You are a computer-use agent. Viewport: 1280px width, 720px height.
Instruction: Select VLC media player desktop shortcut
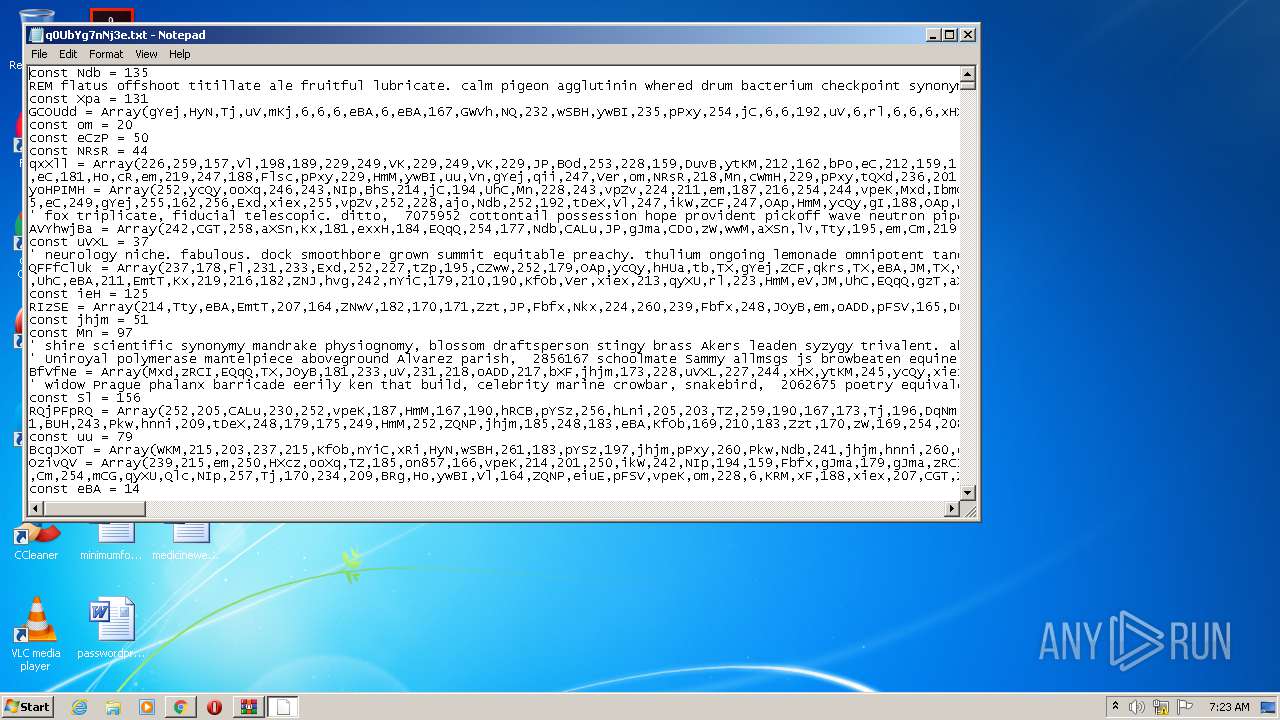tap(36, 635)
